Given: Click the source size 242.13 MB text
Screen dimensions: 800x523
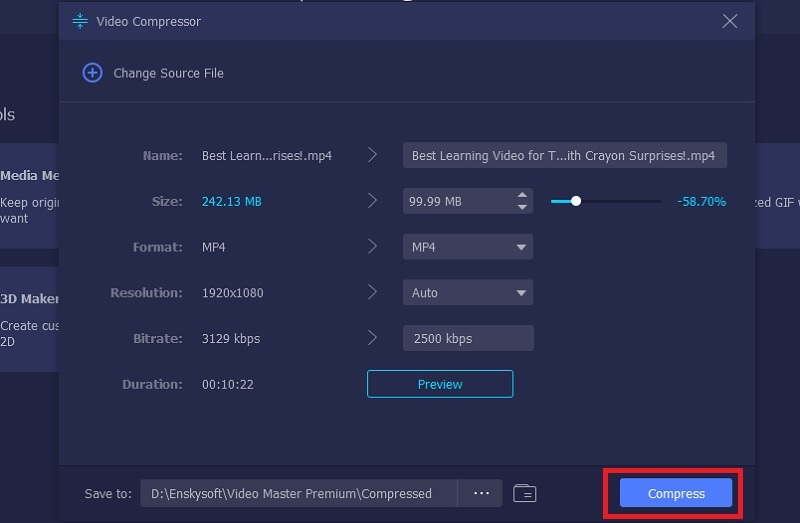Looking at the screenshot, I should [x=232, y=202].
